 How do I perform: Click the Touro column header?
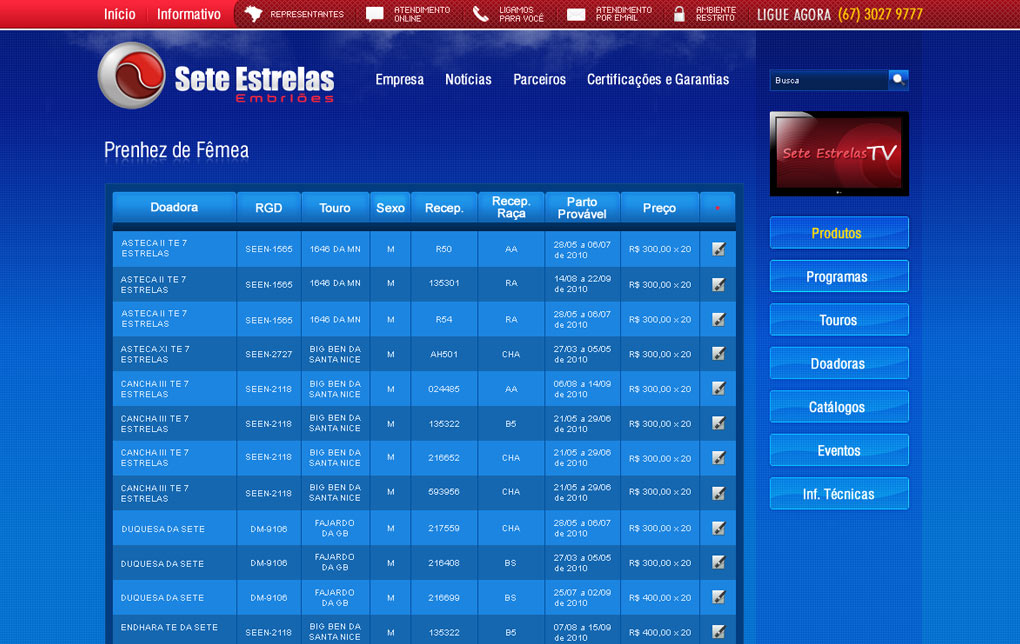click(x=335, y=208)
